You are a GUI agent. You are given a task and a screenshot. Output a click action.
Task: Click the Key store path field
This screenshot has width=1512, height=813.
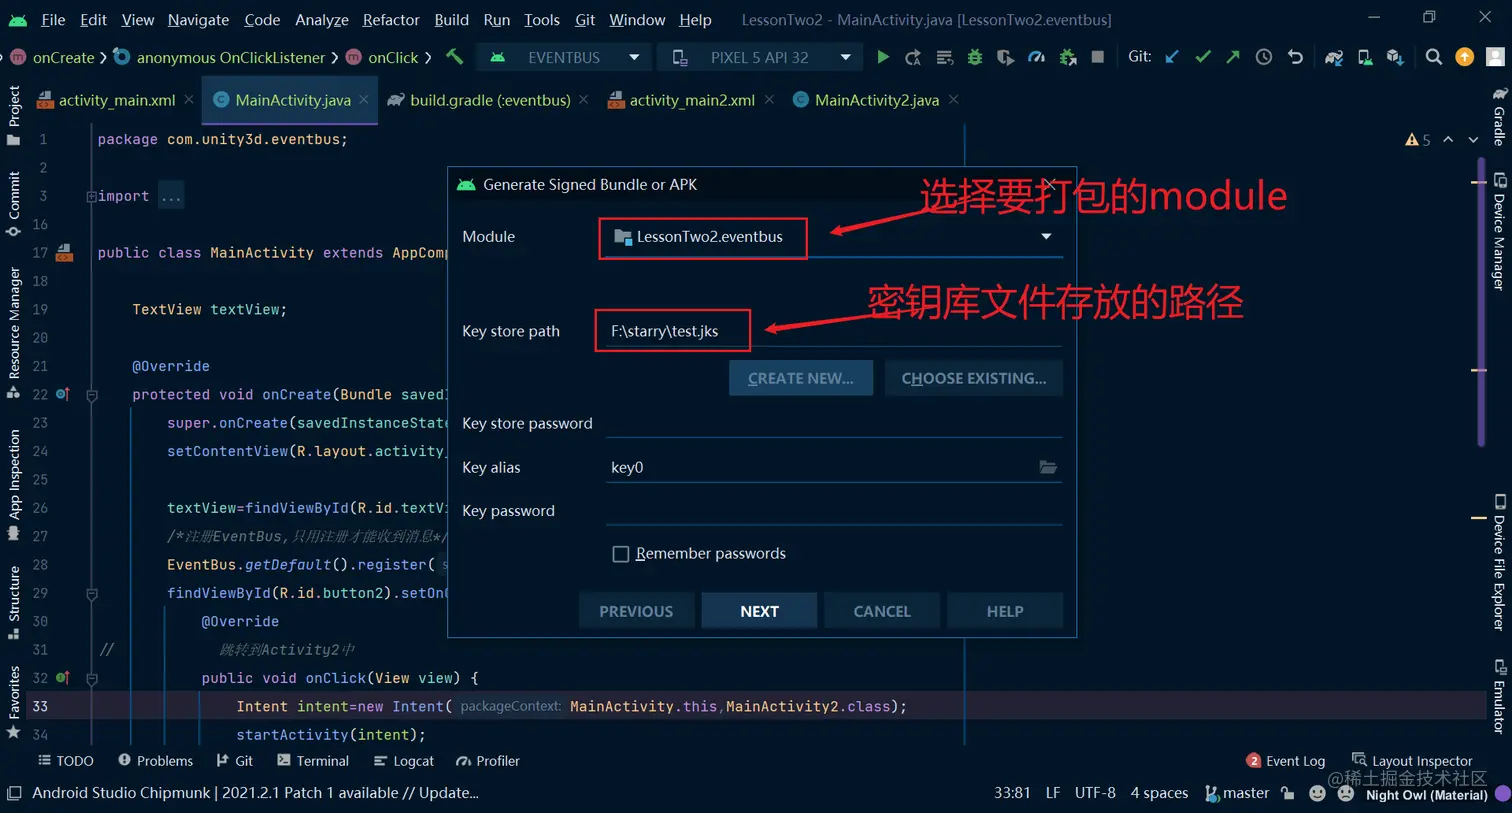tap(833, 331)
